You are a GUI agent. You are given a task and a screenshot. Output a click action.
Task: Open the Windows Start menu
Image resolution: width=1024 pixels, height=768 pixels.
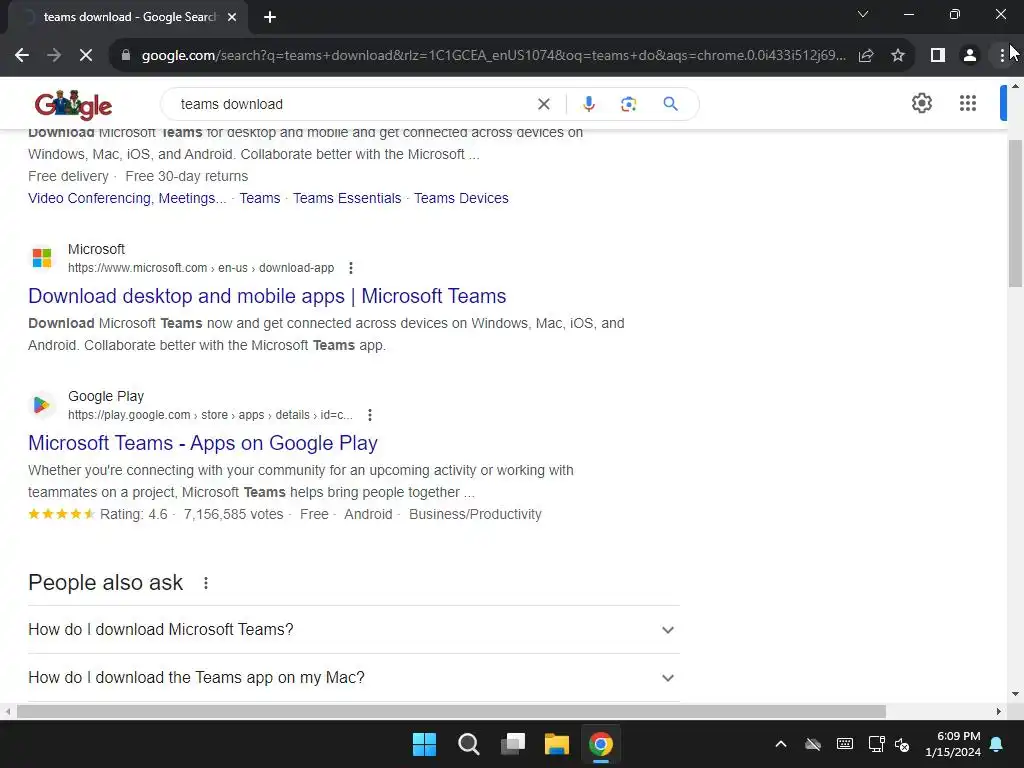[424, 744]
